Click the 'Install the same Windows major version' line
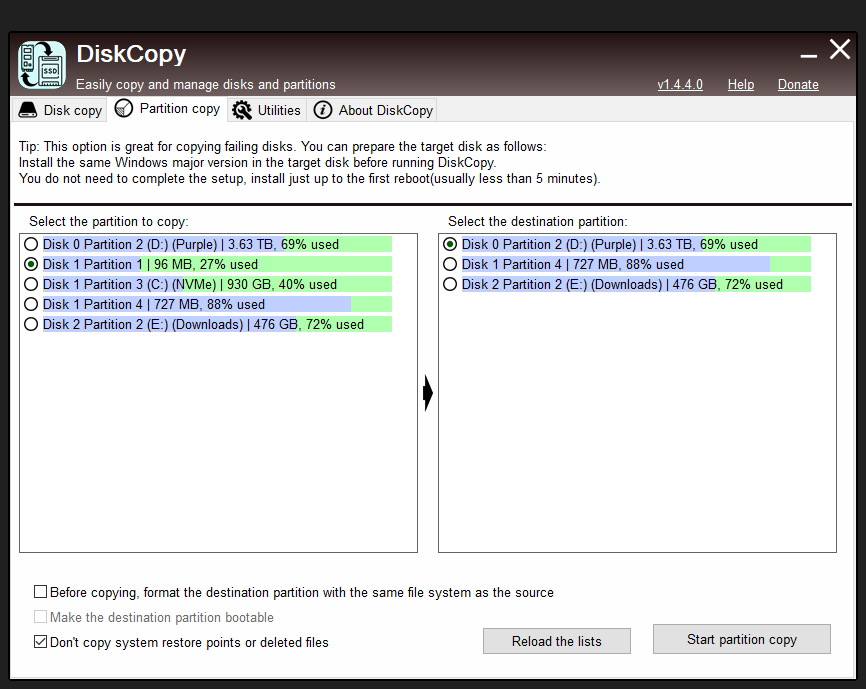The width and height of the screenshot is (866, 689). [x=257, y=162]
